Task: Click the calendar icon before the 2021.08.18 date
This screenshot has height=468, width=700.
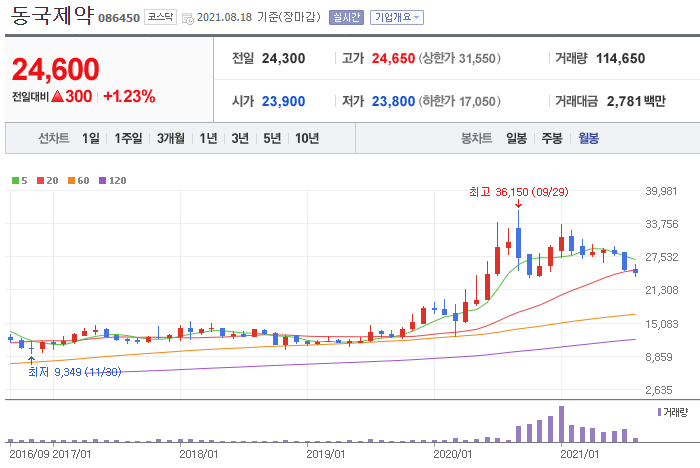Action: (188, 19)
